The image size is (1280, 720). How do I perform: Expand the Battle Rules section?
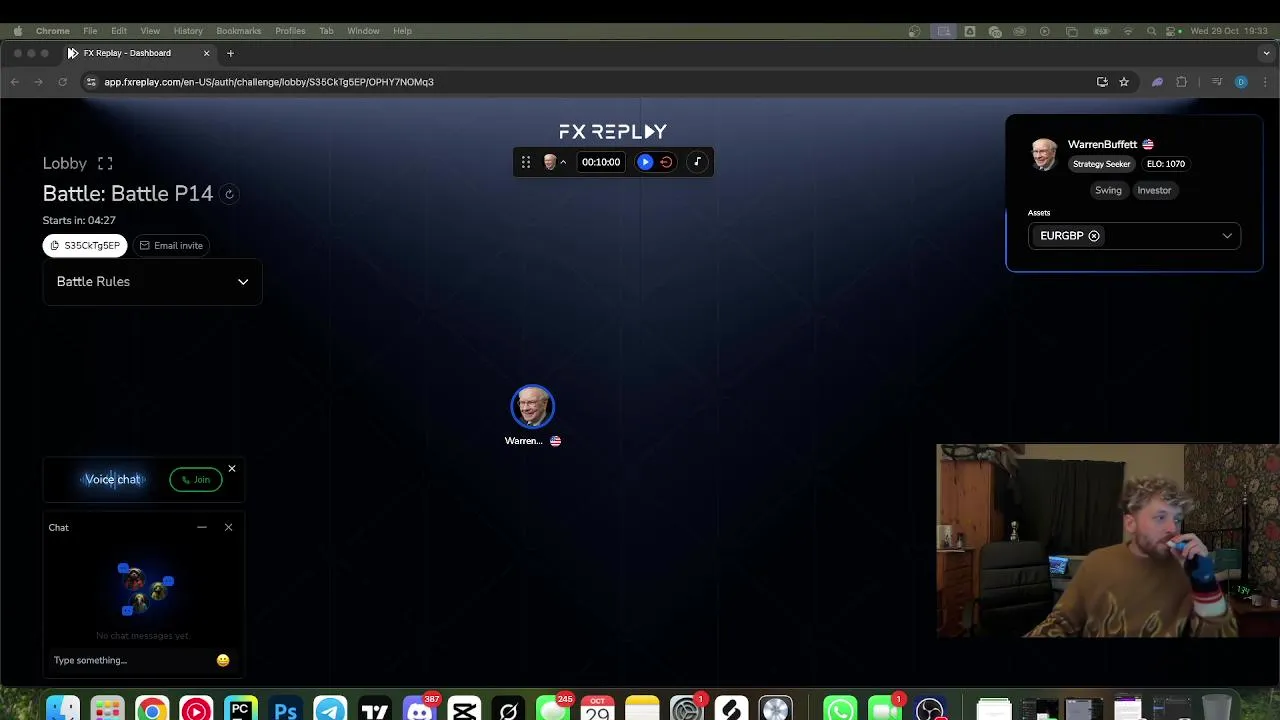[152, 282]
